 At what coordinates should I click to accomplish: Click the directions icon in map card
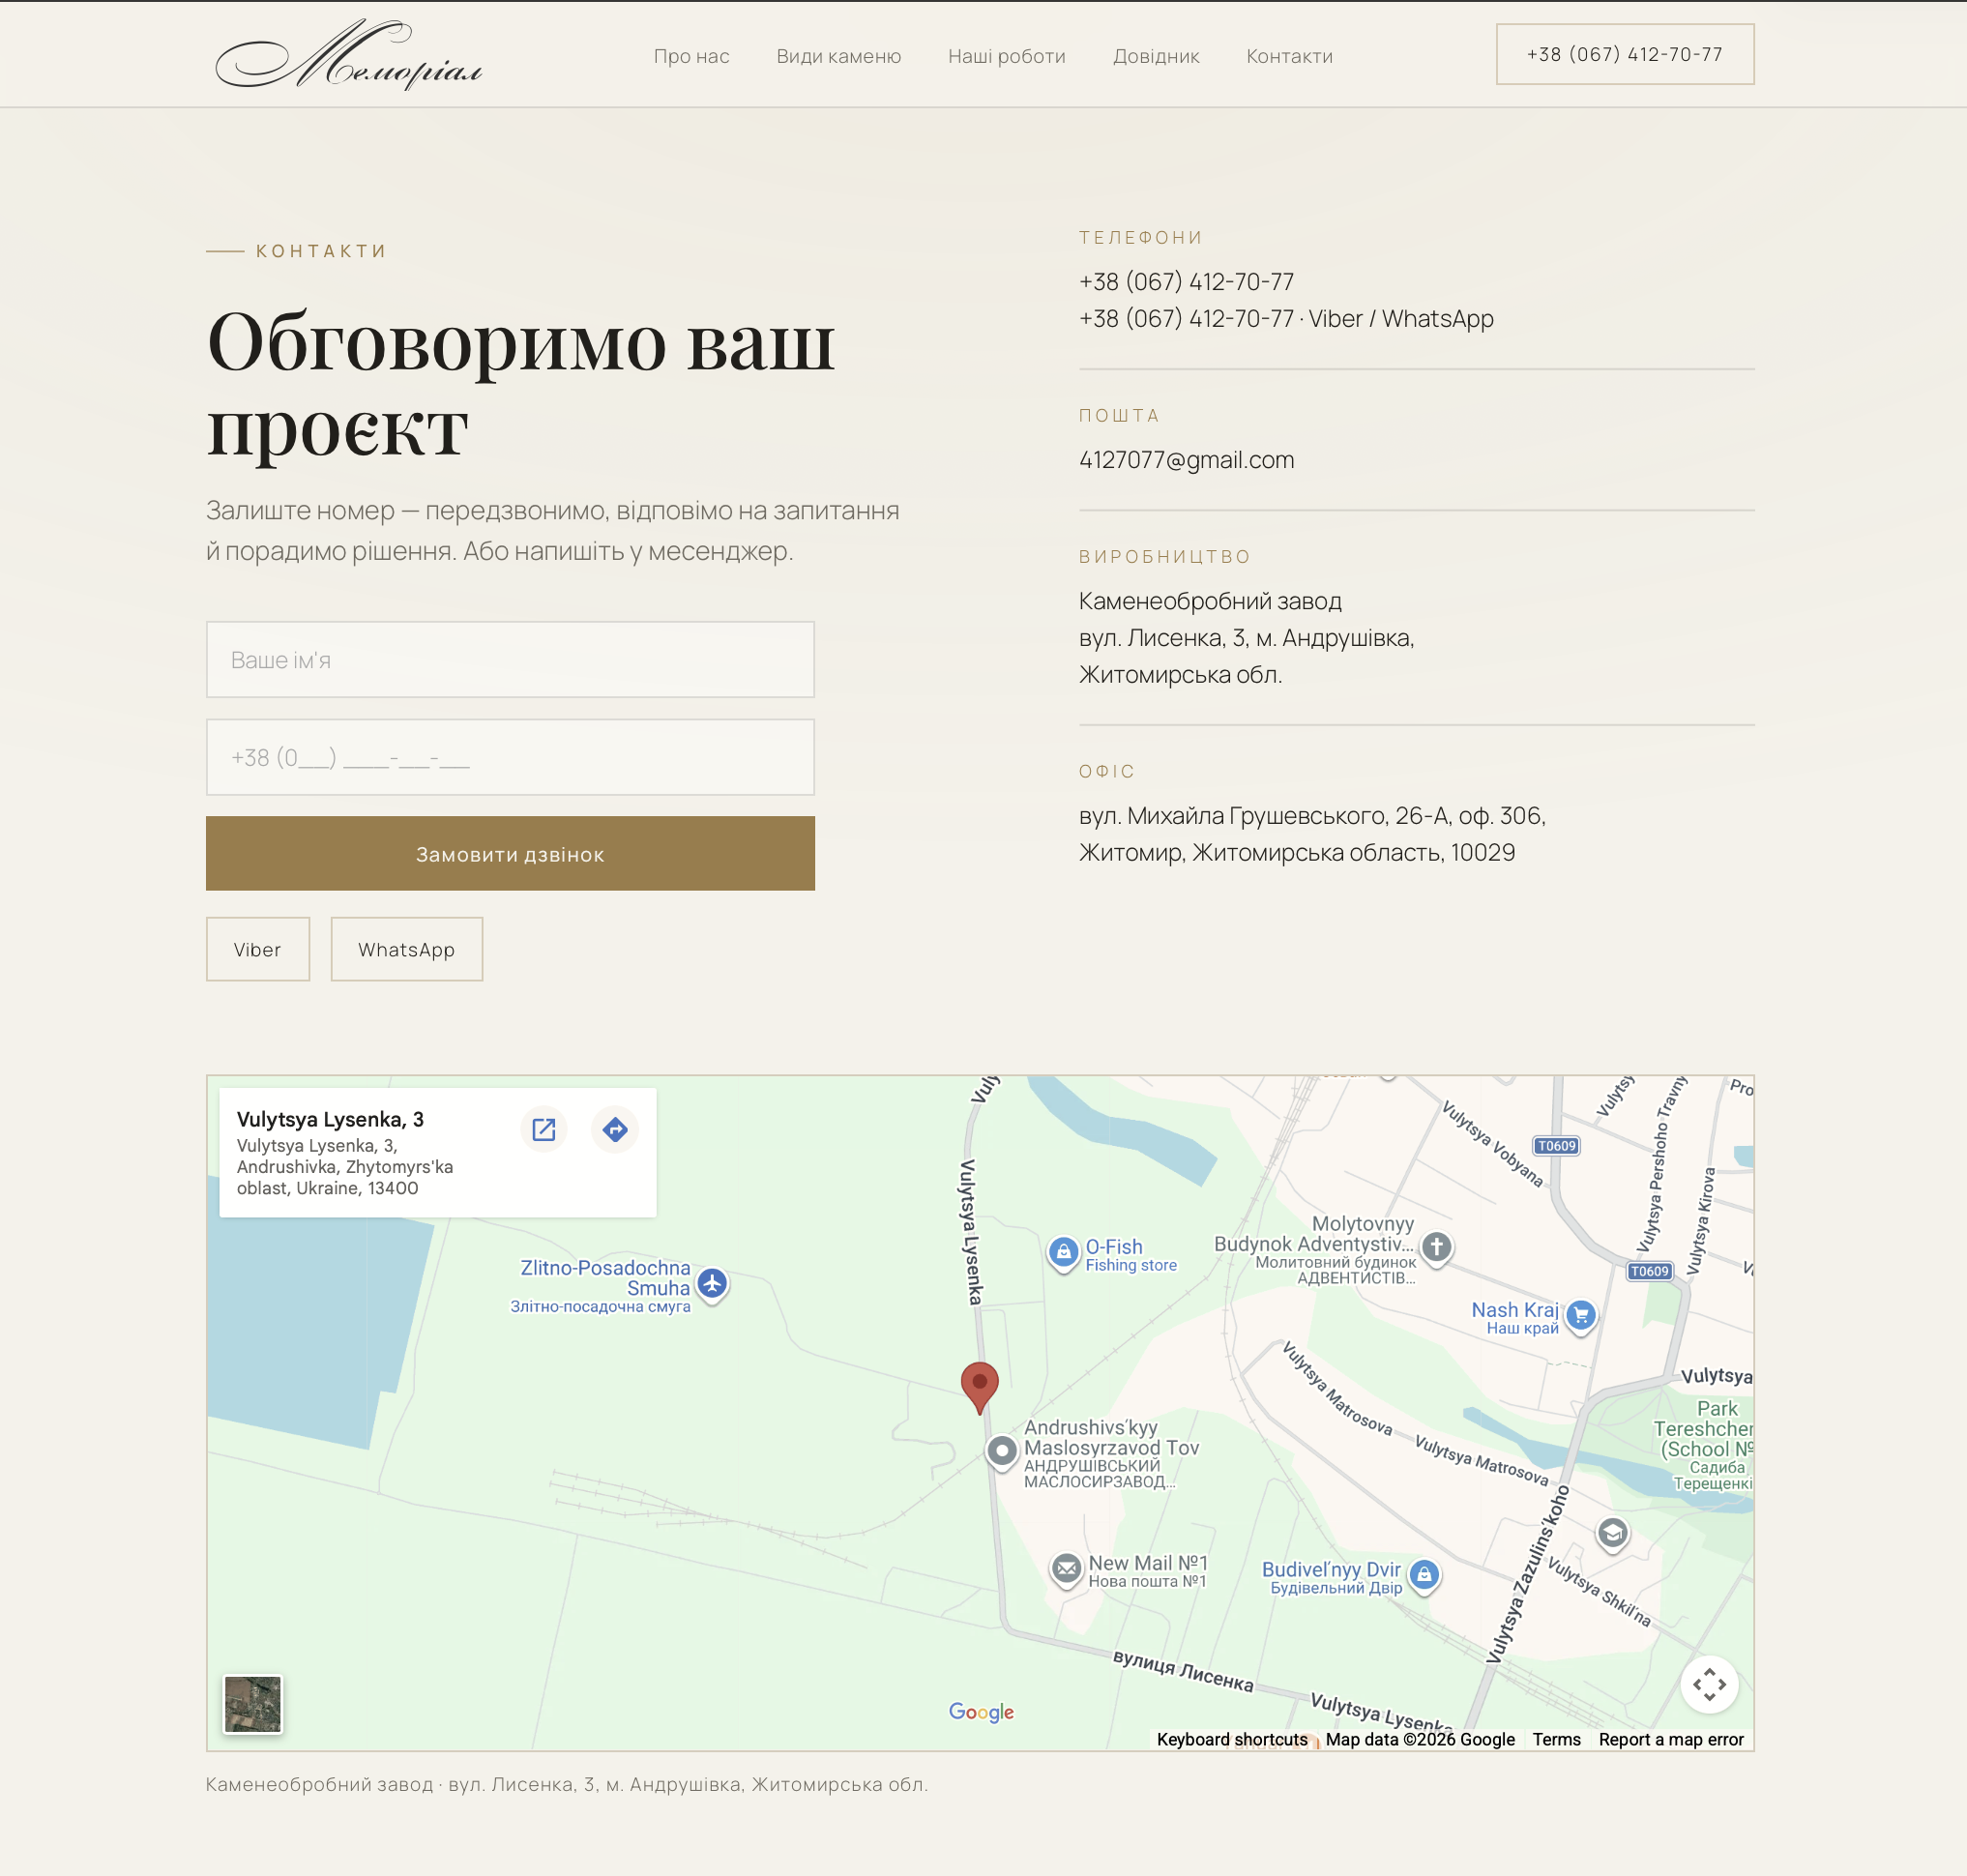click(x=615, y=1129)
